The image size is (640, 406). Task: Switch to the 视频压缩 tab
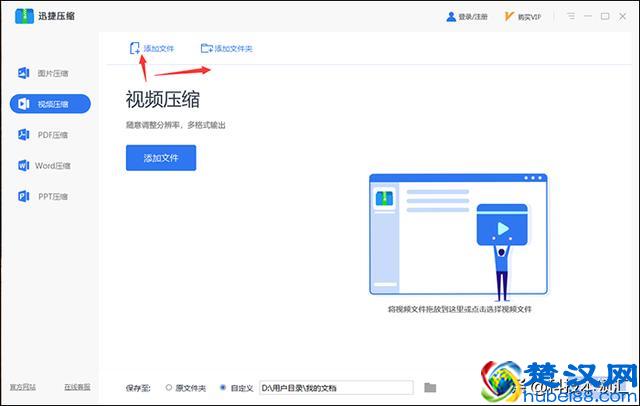(50, 104)
